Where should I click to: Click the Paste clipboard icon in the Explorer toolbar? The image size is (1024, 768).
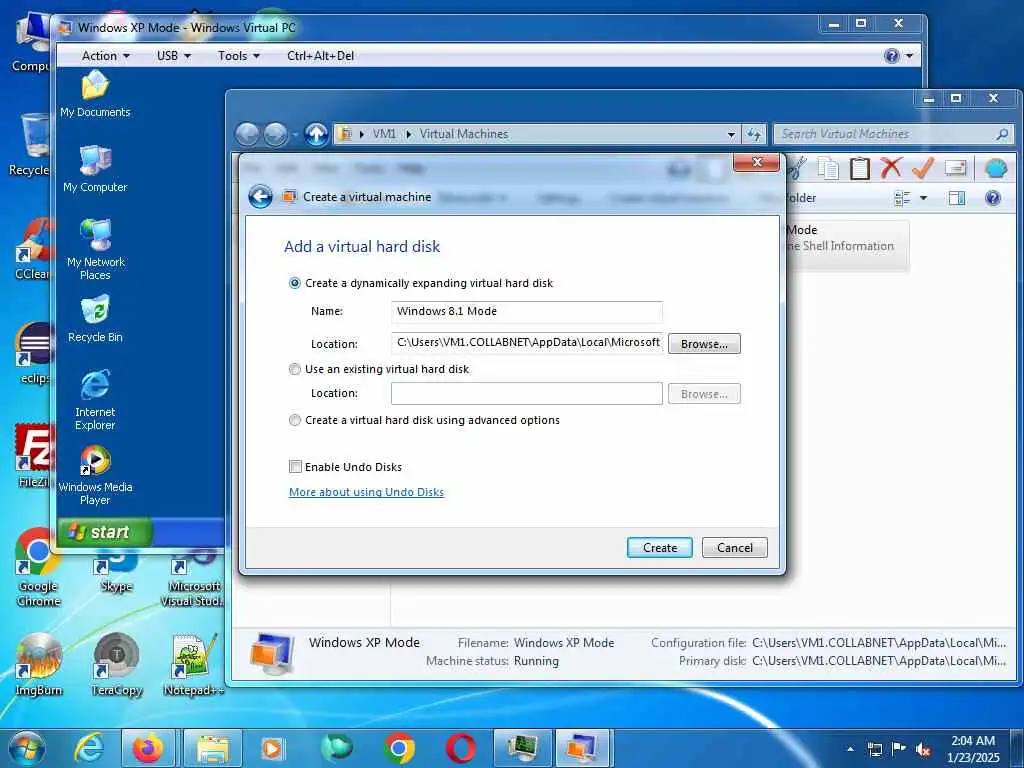(859, 168)
